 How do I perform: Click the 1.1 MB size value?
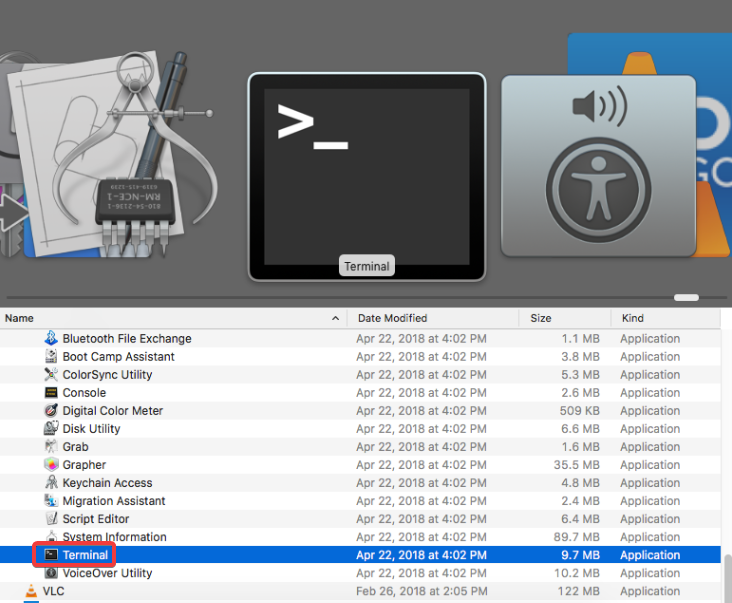[x=580, y=338]
